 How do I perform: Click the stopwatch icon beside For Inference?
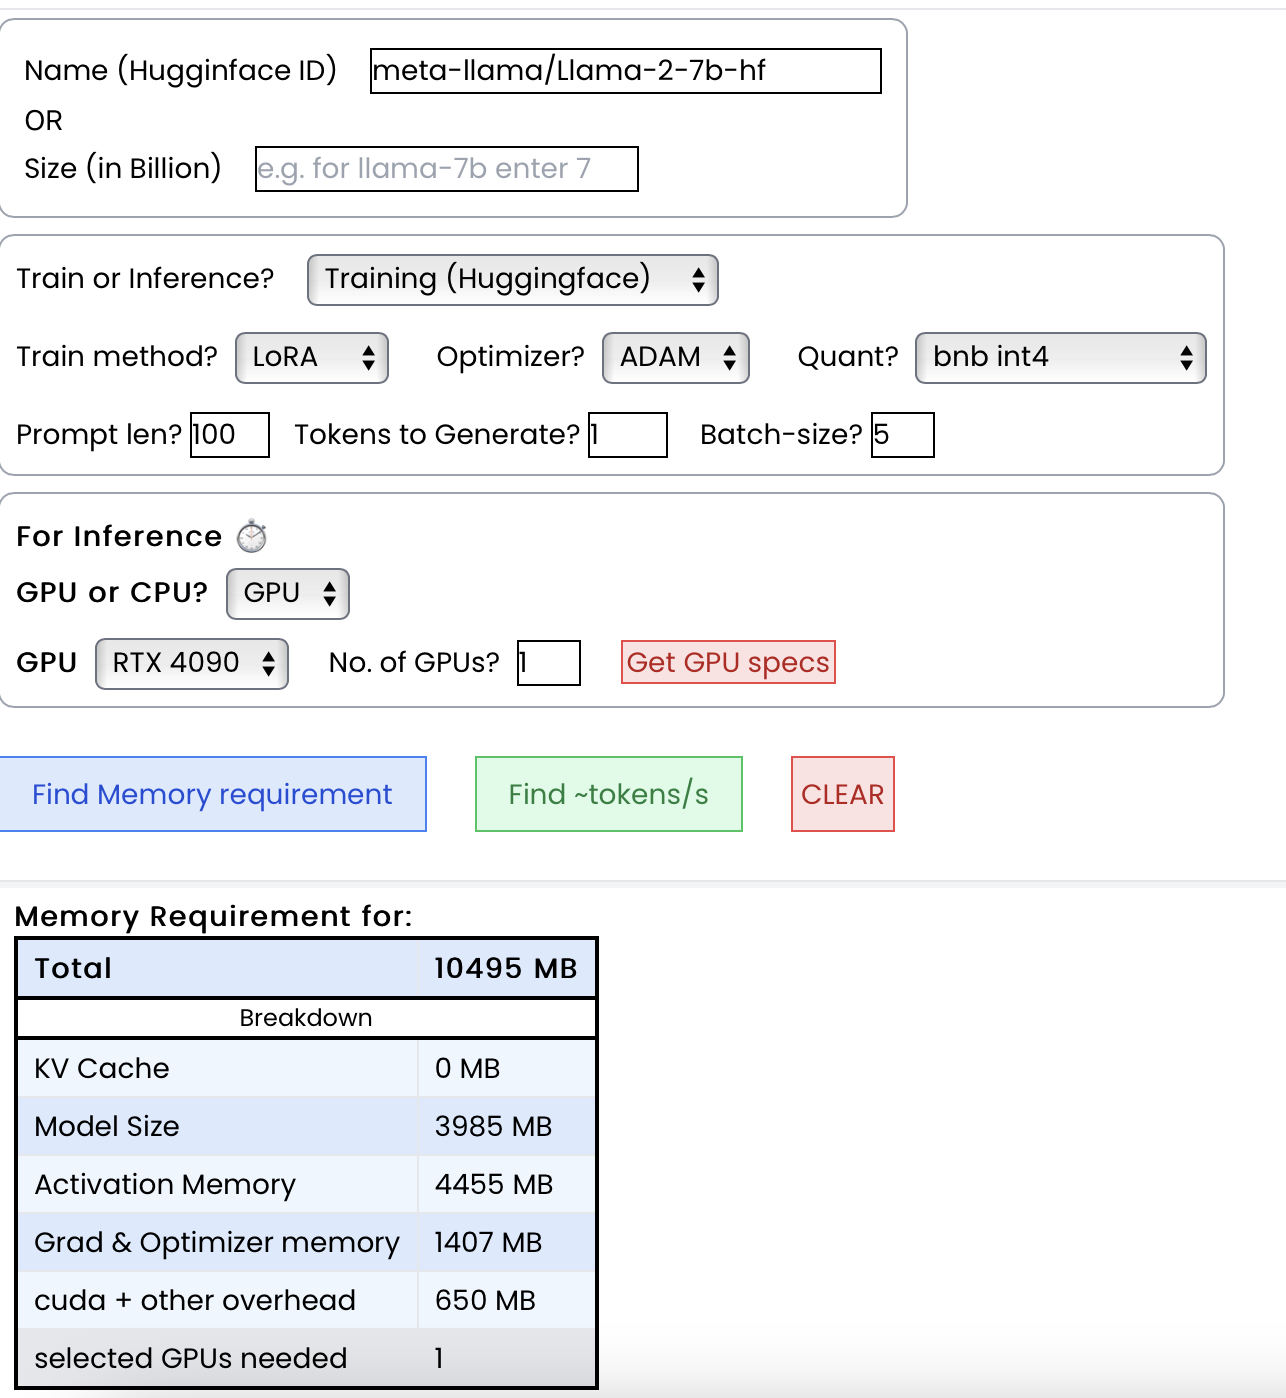(252, 537)
